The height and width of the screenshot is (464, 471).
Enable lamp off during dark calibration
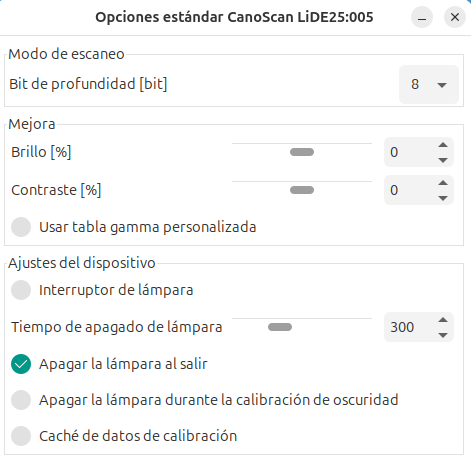(21, 400)
